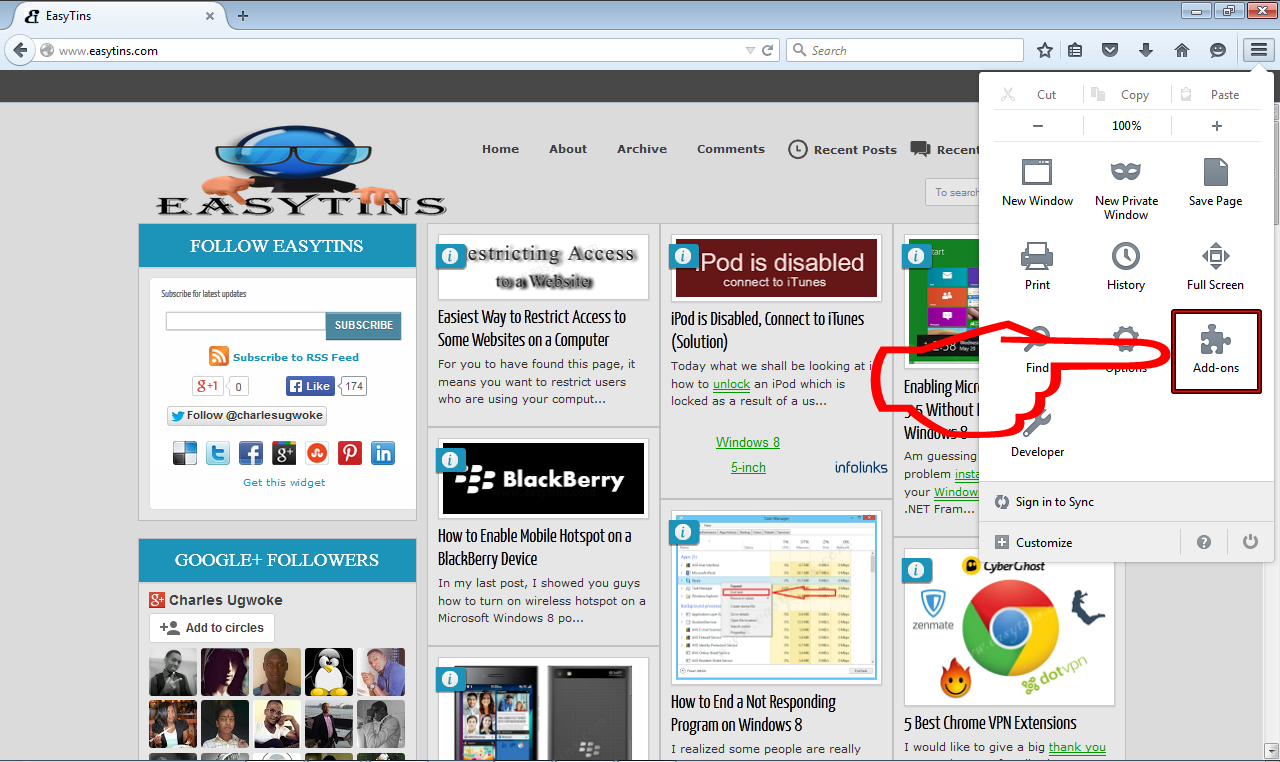Open the Archive navigation link
Viewport: 1280px width, 762px height.
(642, 149)
